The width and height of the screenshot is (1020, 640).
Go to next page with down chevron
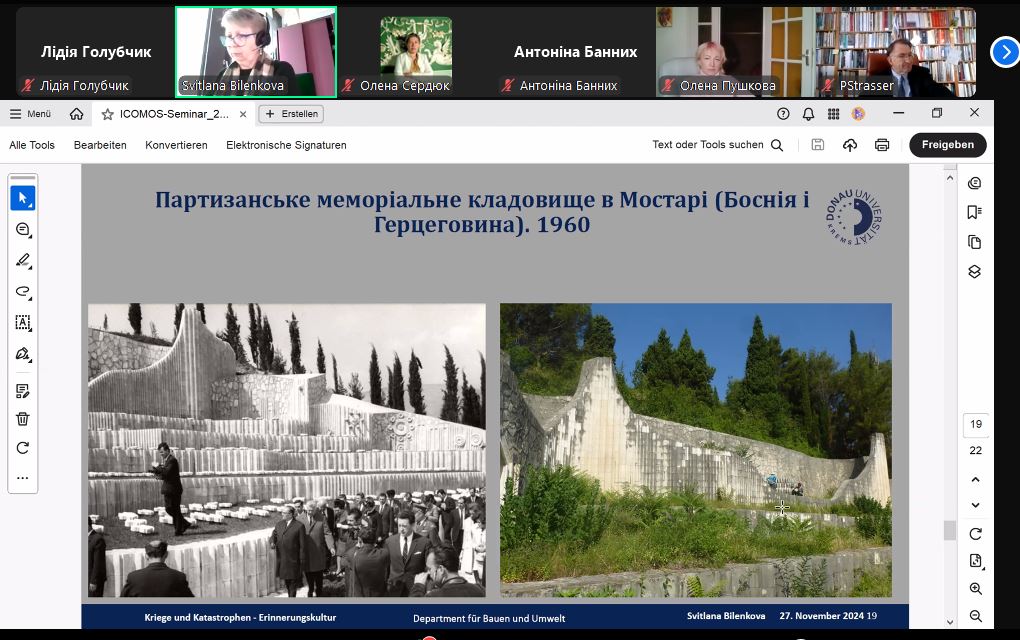[975, 505]
